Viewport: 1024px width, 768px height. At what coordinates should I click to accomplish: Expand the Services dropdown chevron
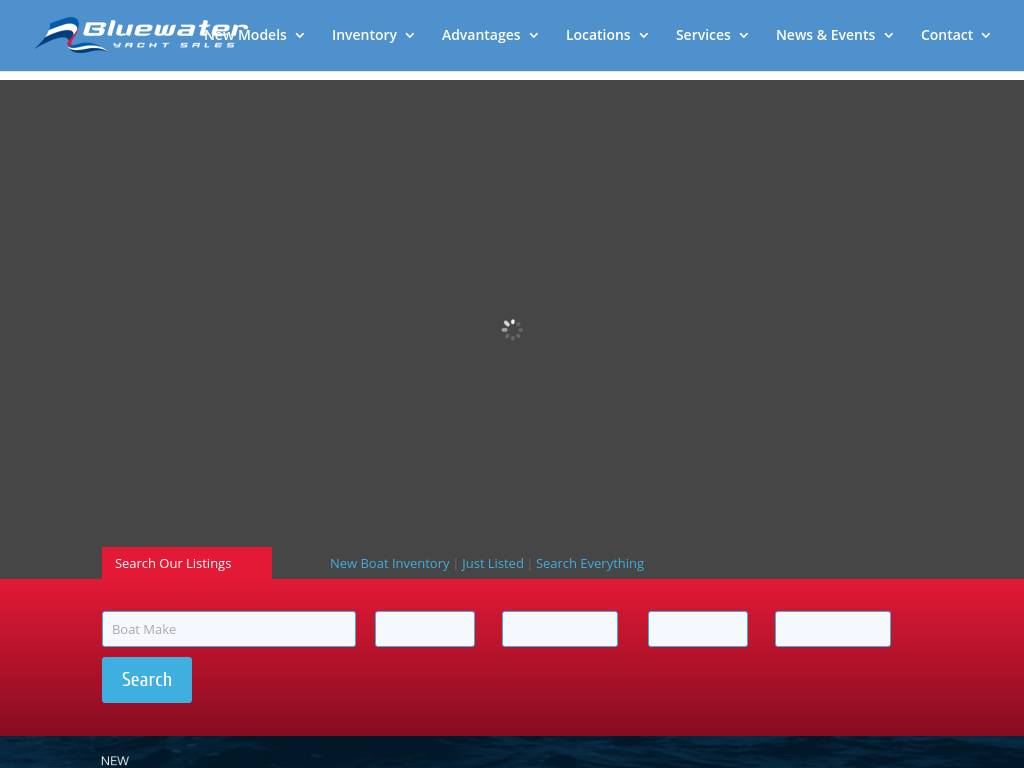coord(743,36)
